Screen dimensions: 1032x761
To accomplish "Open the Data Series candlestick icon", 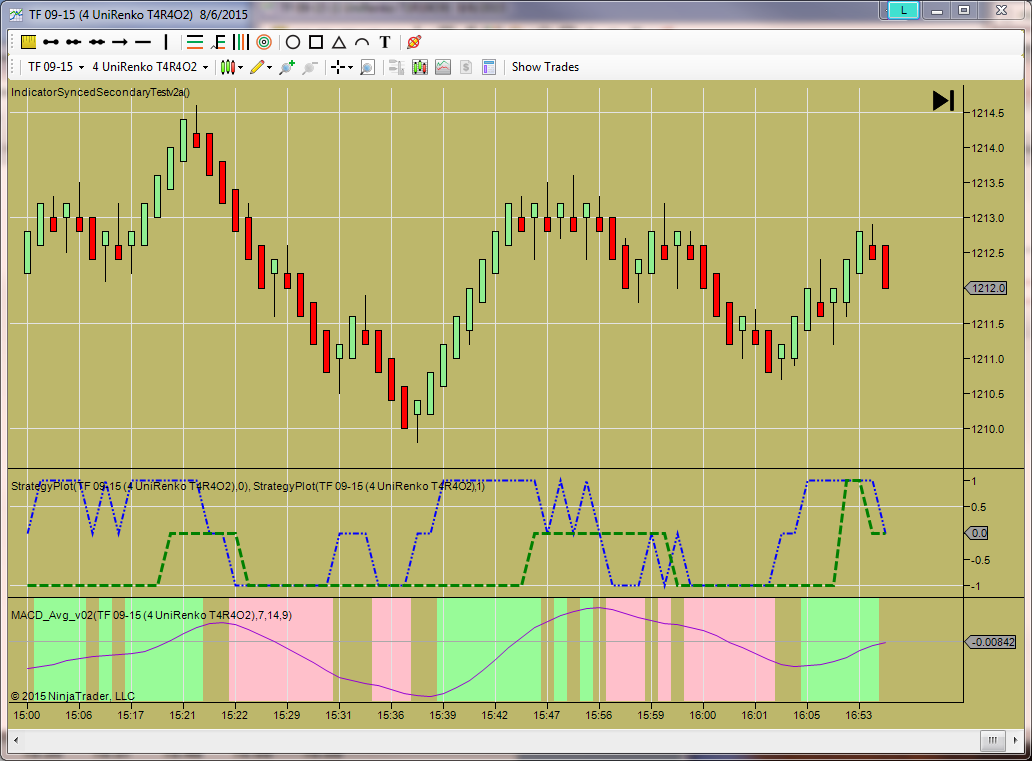I will [419, 66].
